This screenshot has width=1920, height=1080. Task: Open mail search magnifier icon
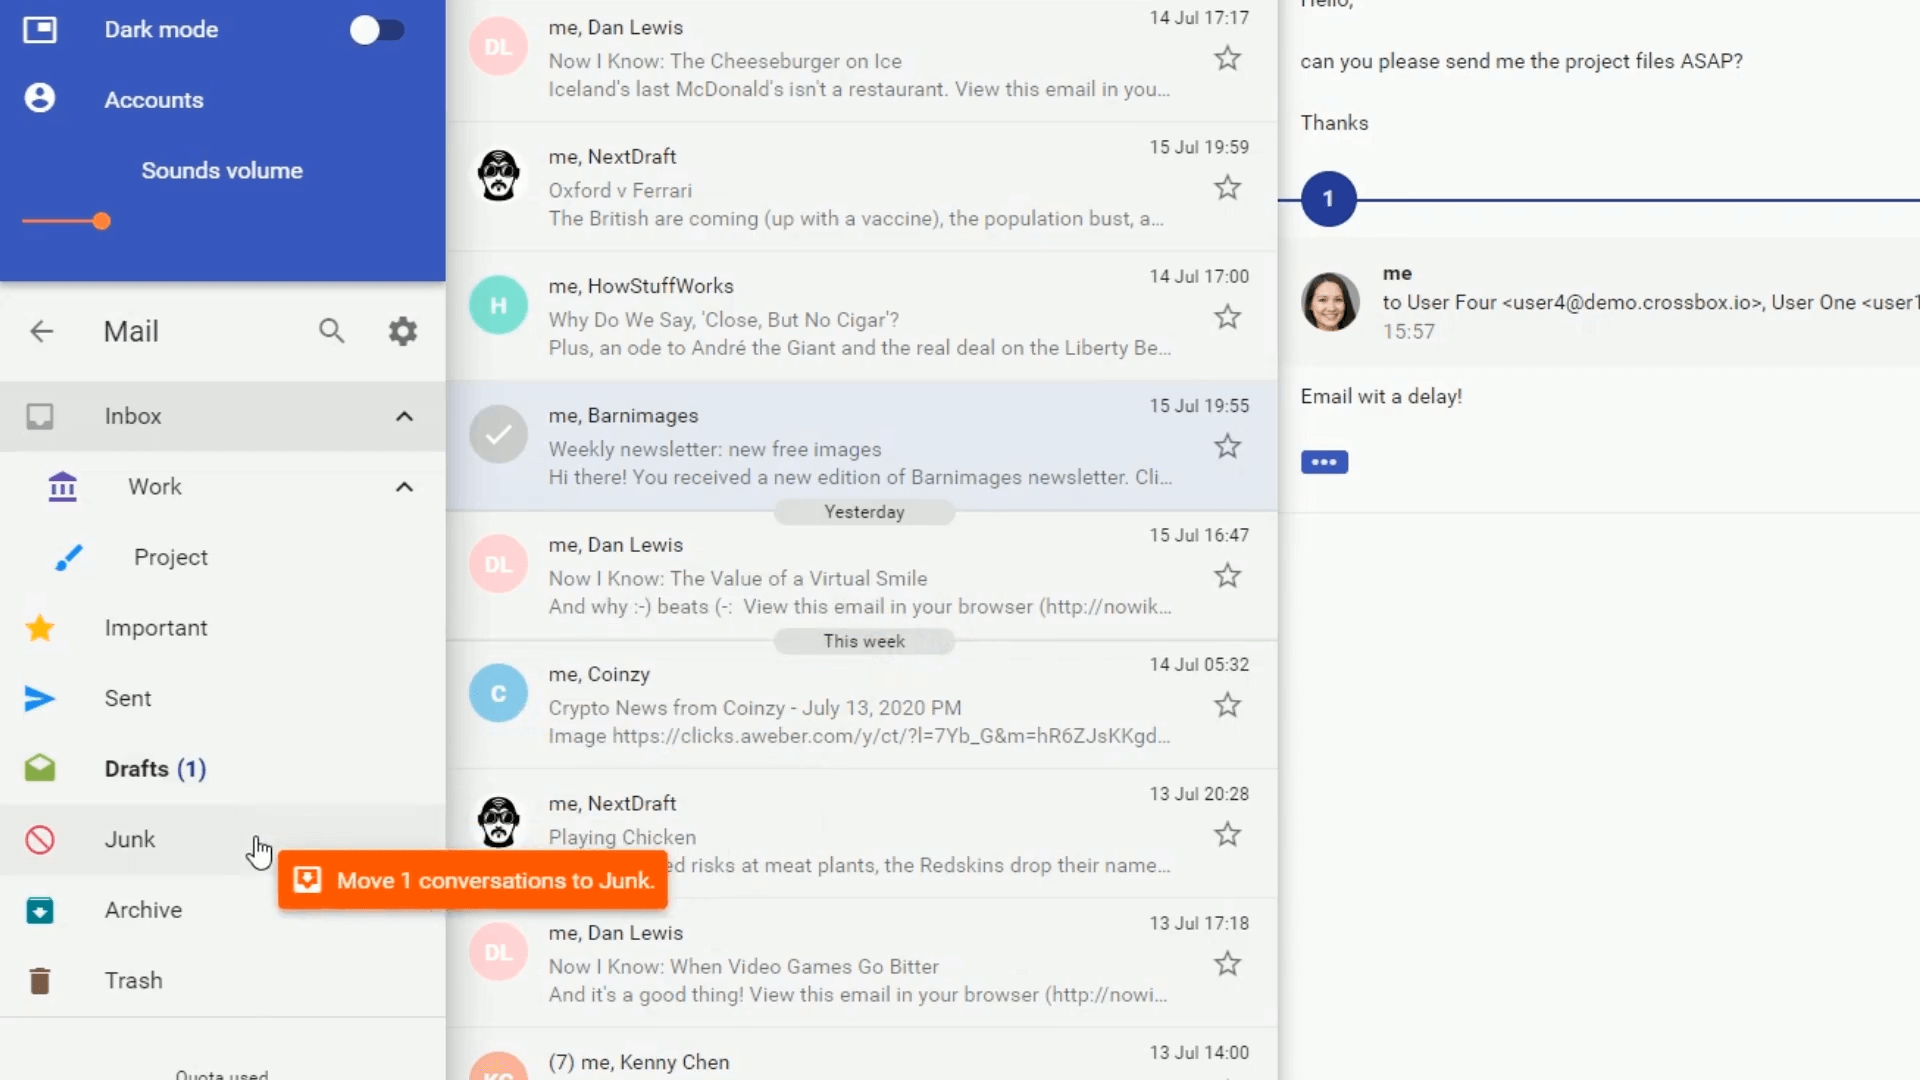tap(332, 331)
